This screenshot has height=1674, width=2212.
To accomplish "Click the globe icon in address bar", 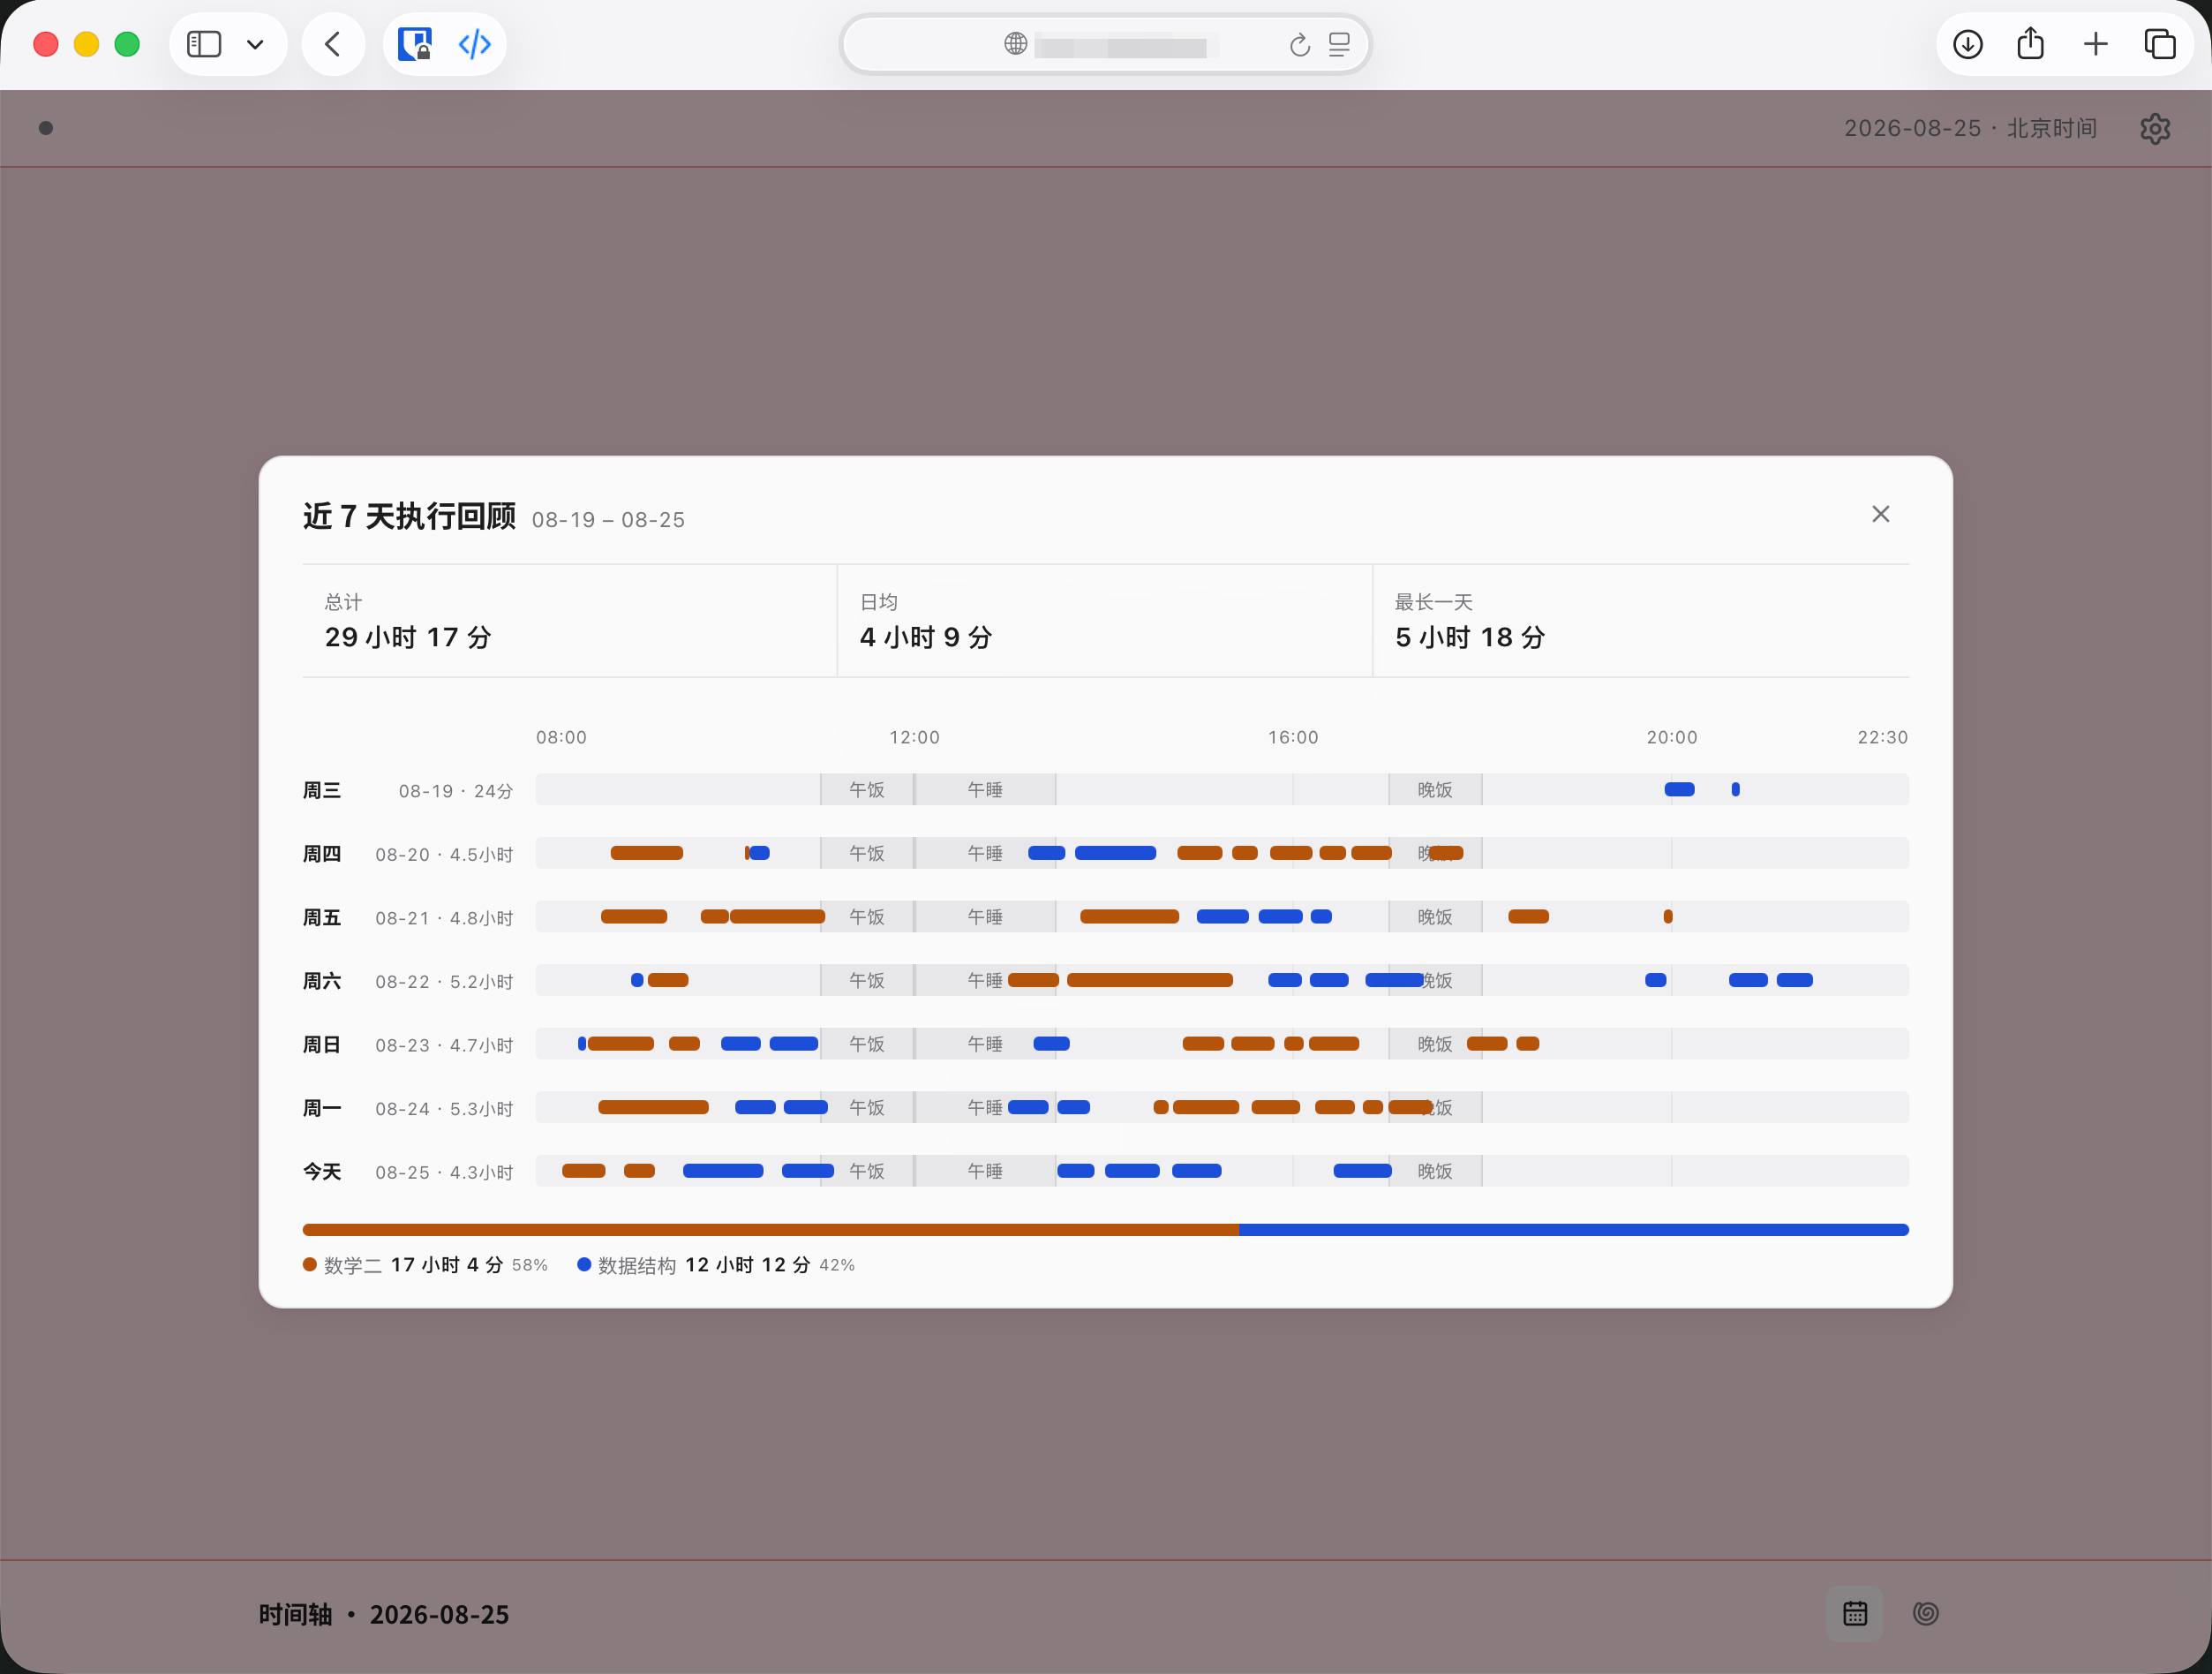I will click(1015, 44).
